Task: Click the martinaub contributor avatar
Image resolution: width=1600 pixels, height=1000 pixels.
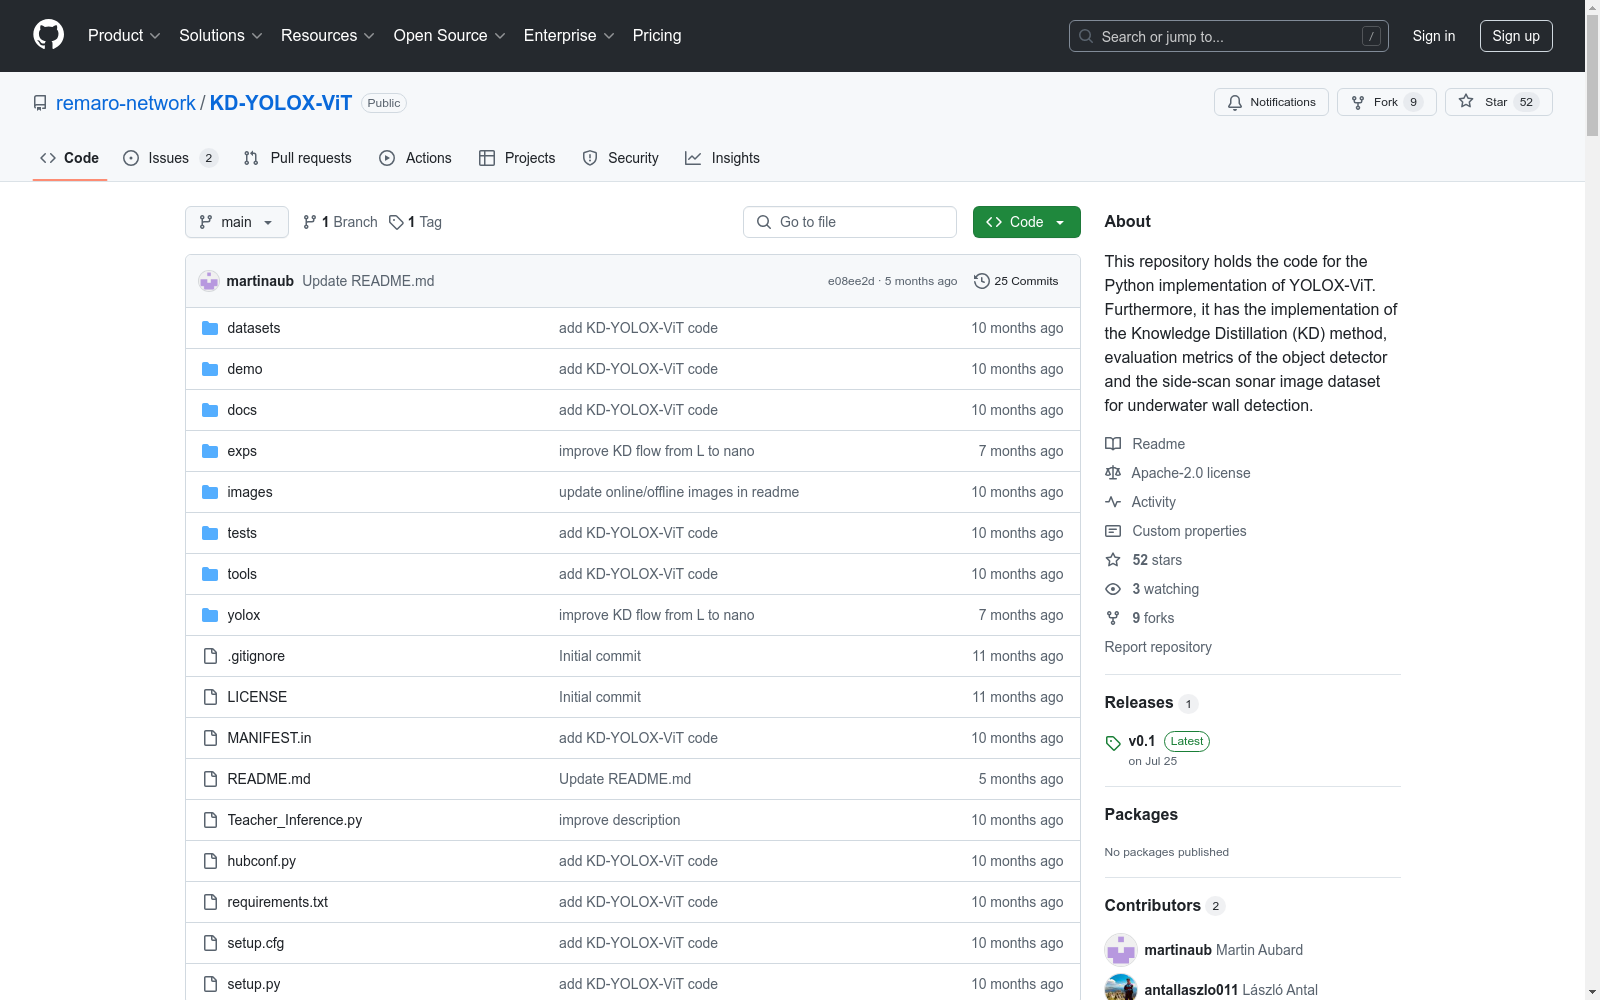Action: point(1121,950)
